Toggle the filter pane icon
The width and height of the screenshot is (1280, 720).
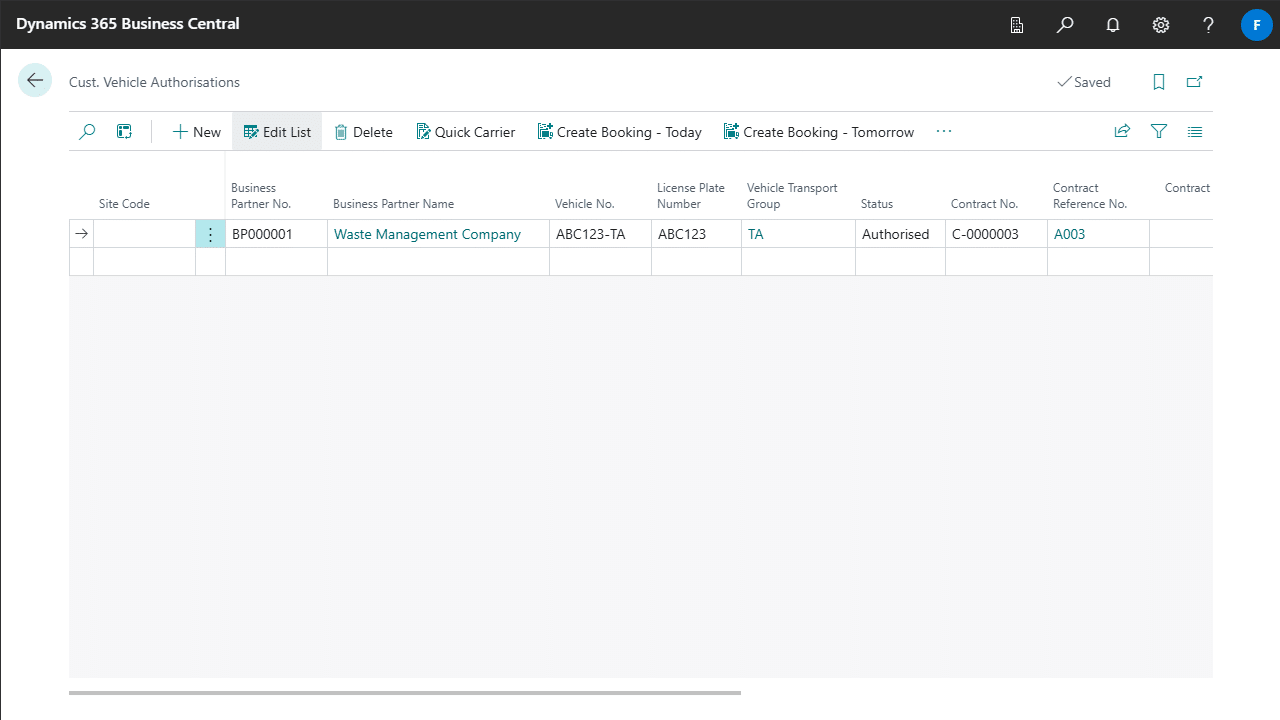coord(1159,131)
